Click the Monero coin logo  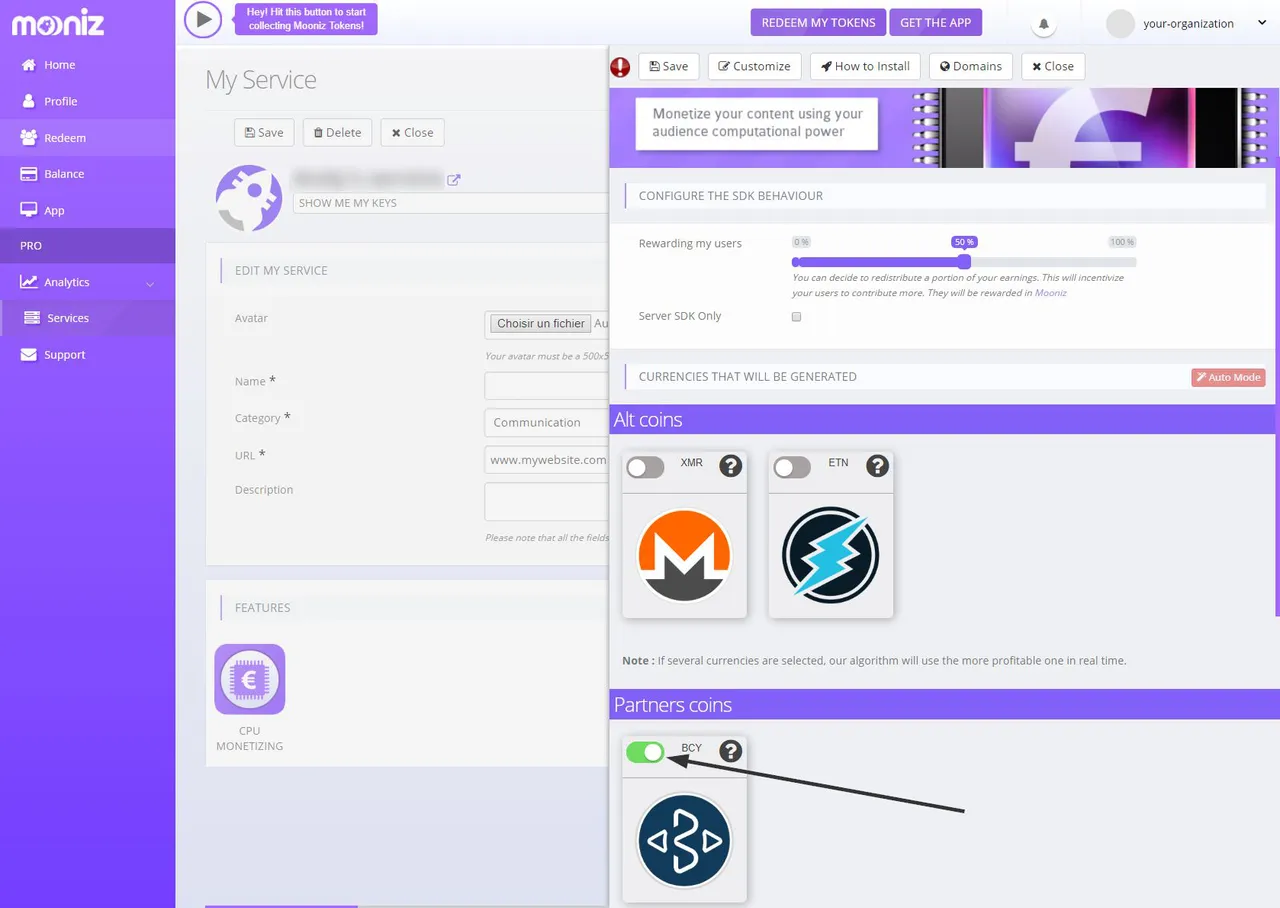[x=684, y=555]
